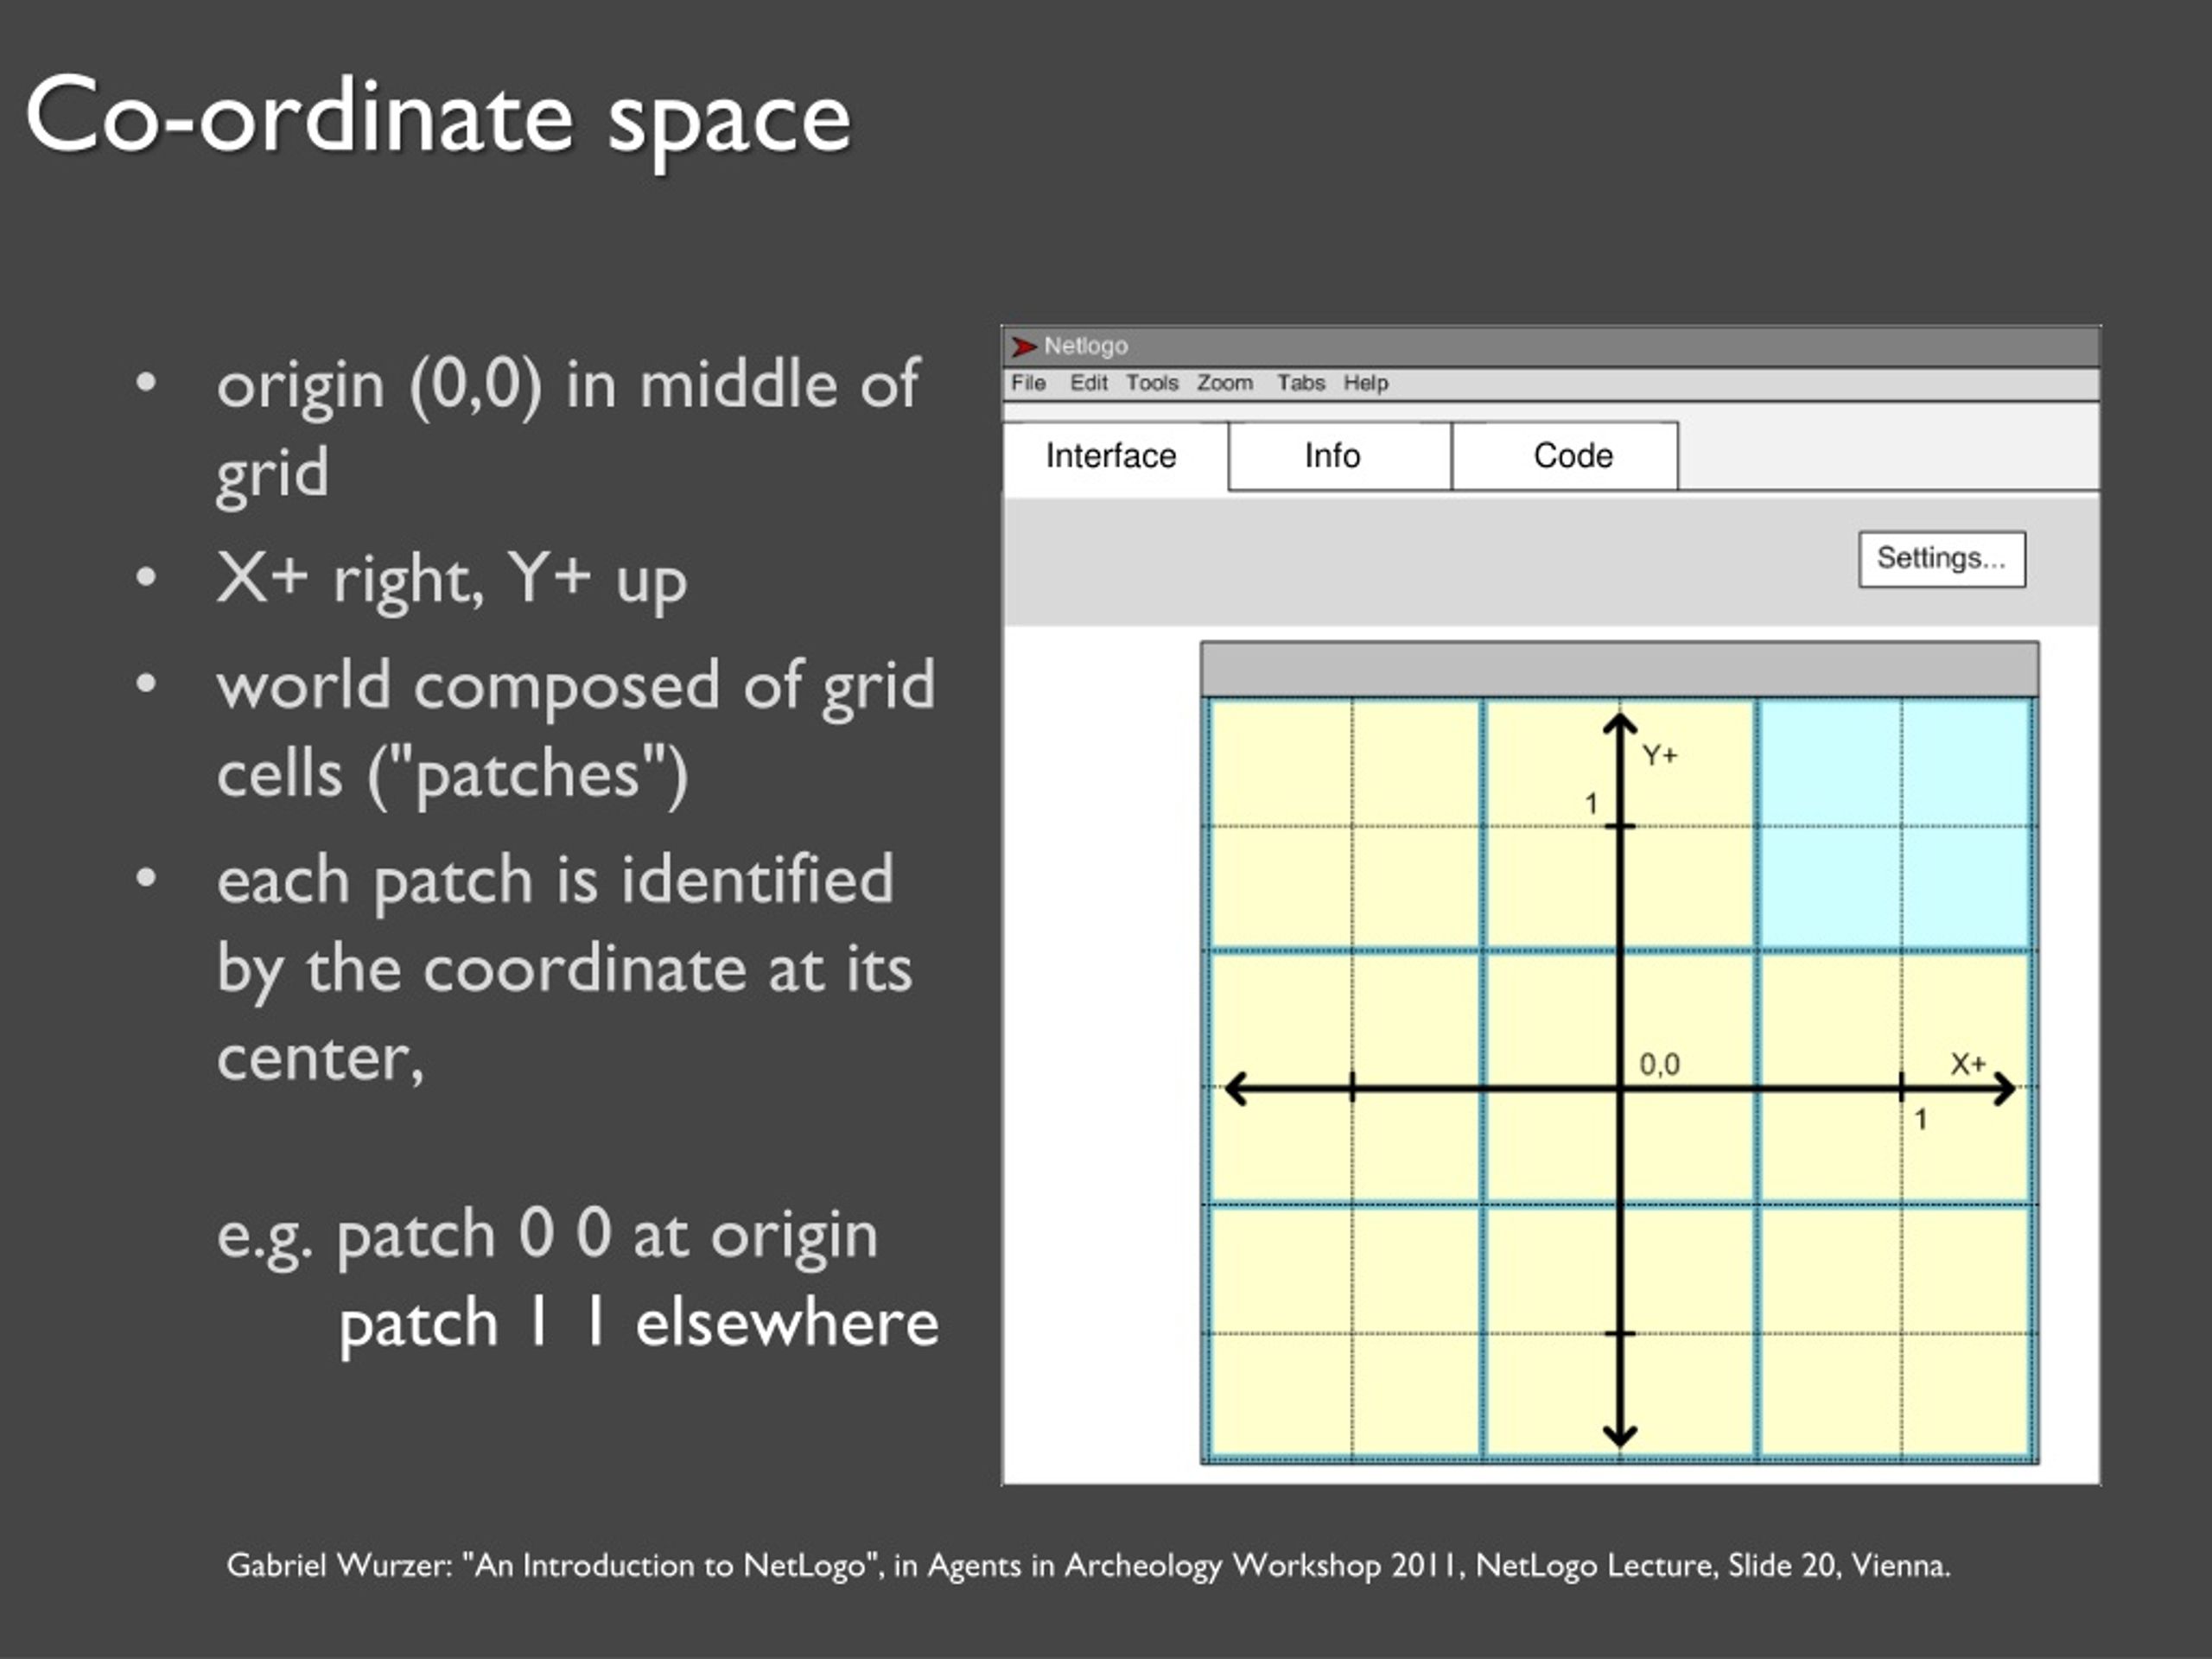The height and width of the screenshot is (1659, 2212).
Task: Open the Zoom menu
Action: click(x=1225, y=383)
